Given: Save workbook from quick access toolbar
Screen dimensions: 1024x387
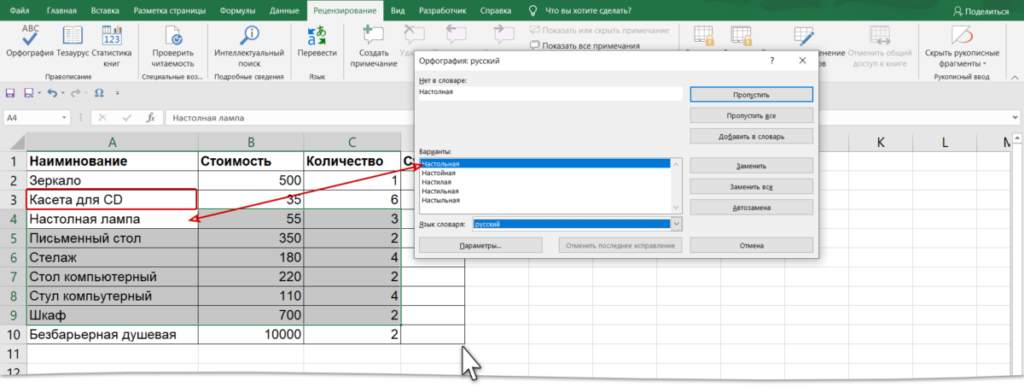Looking at the screenshot, I should coord(10,93).
